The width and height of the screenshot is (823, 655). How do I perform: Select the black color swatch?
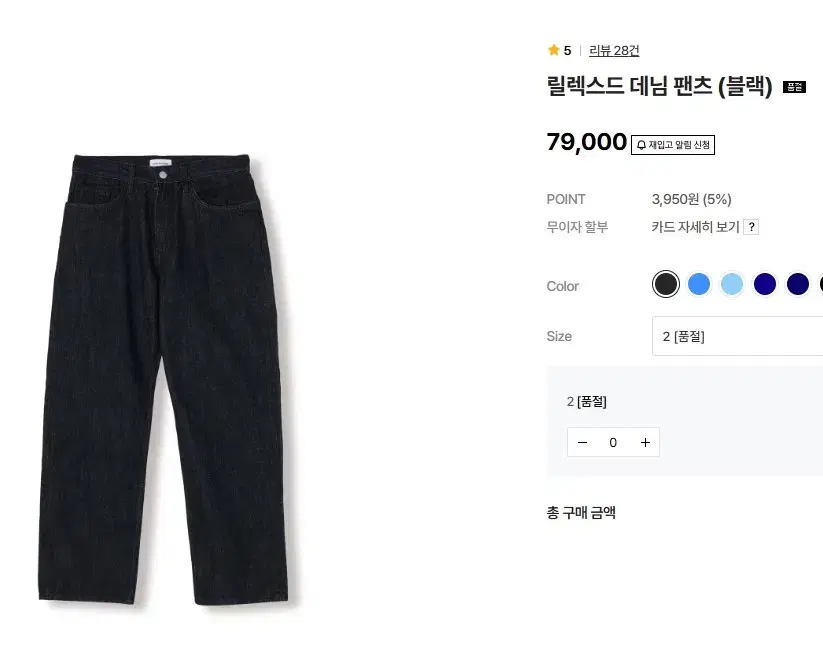tap(666, 284)
